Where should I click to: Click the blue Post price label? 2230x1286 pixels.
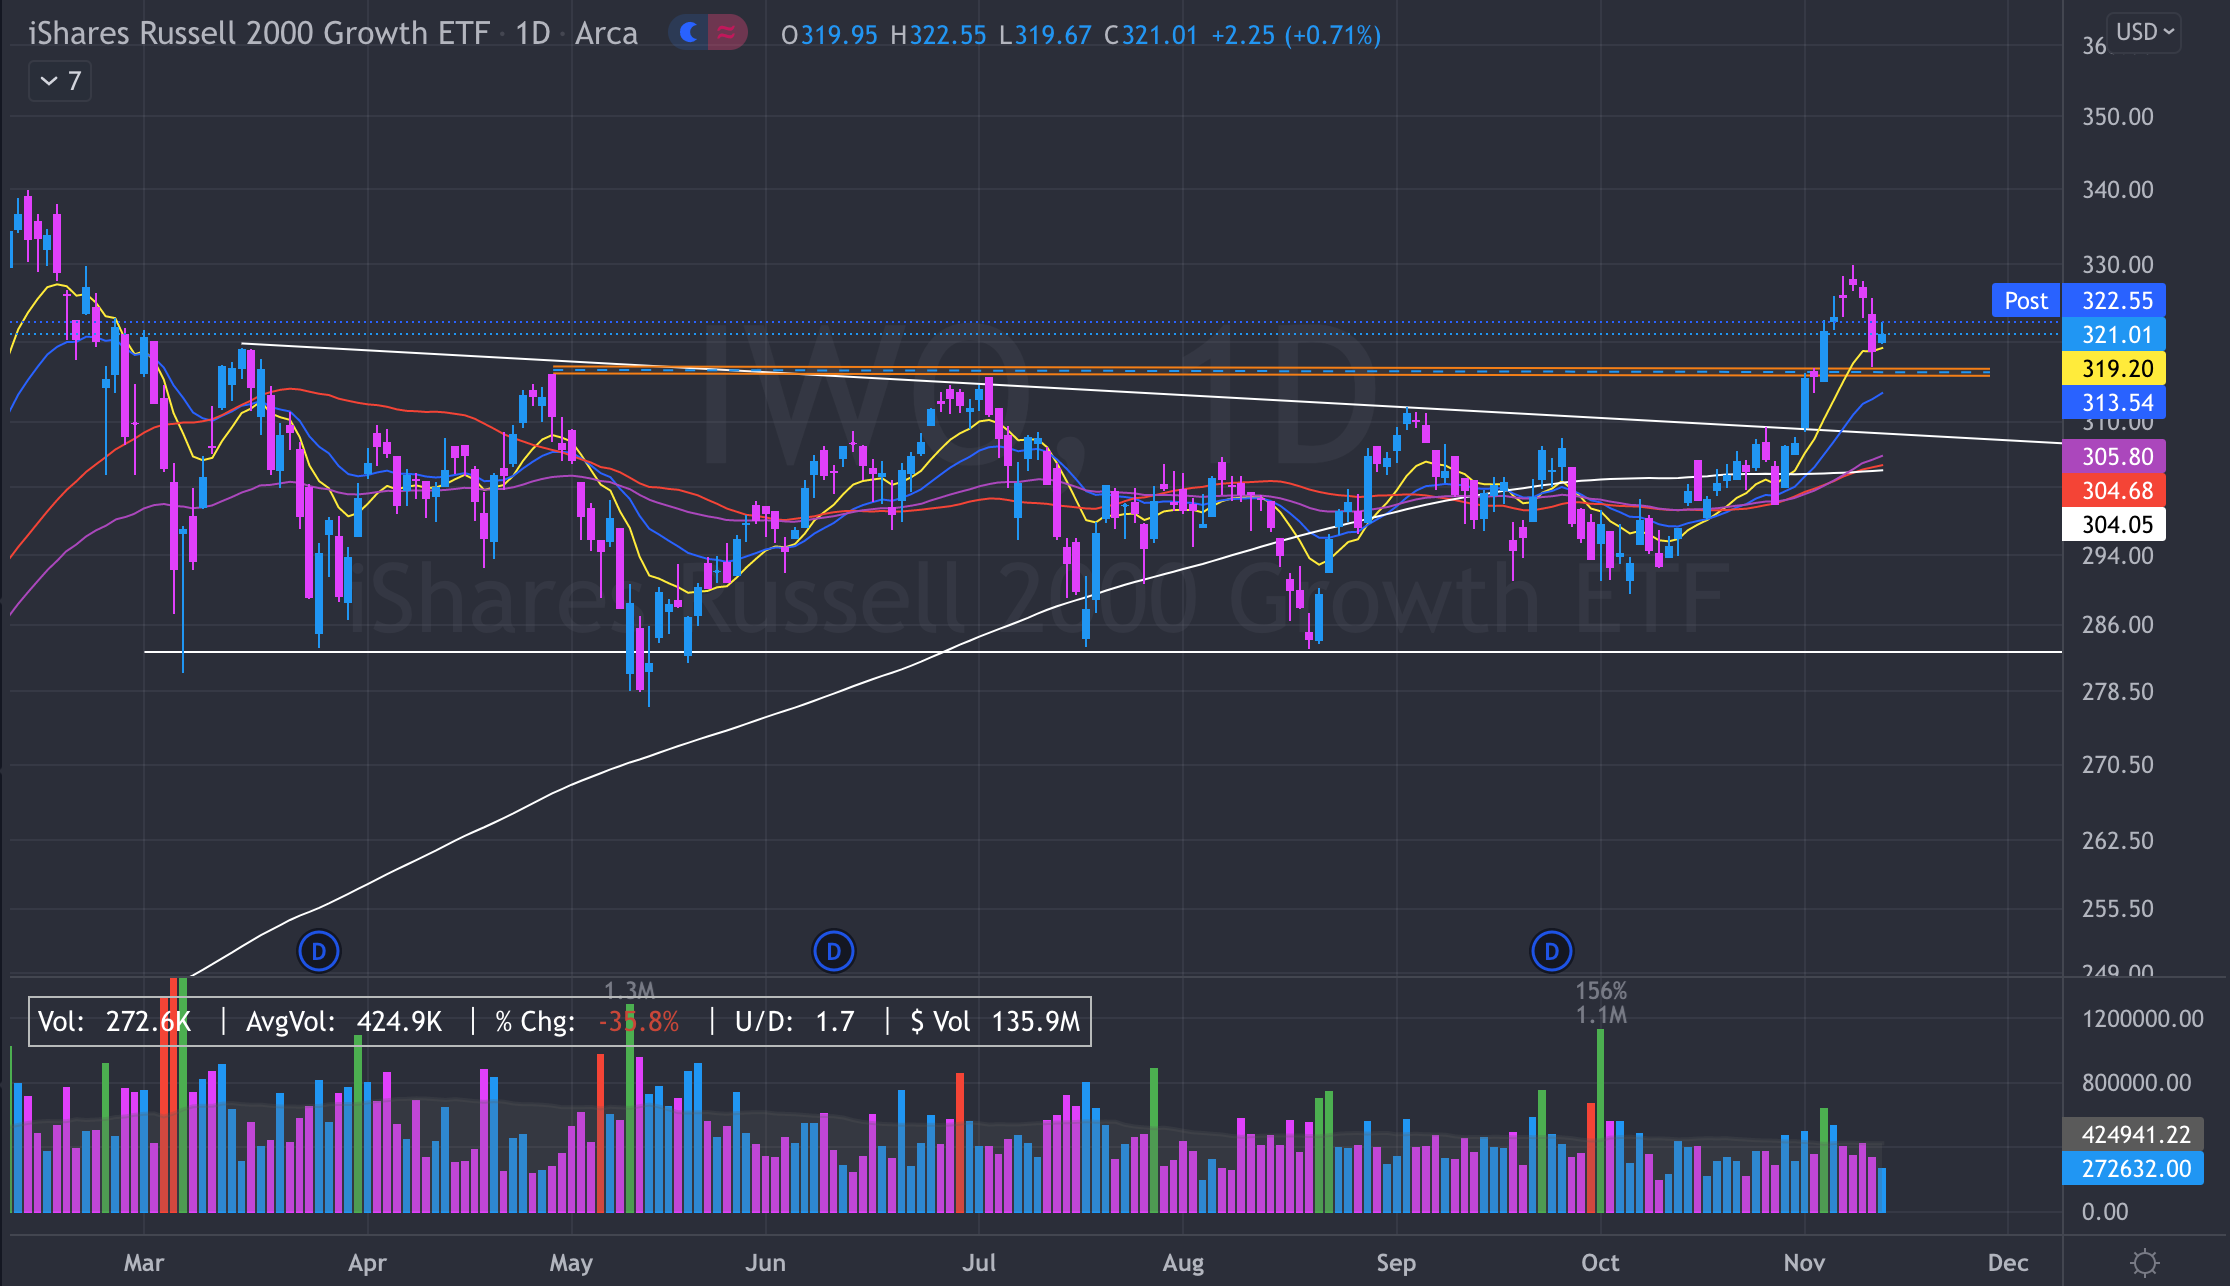(x=2025, y=301)
